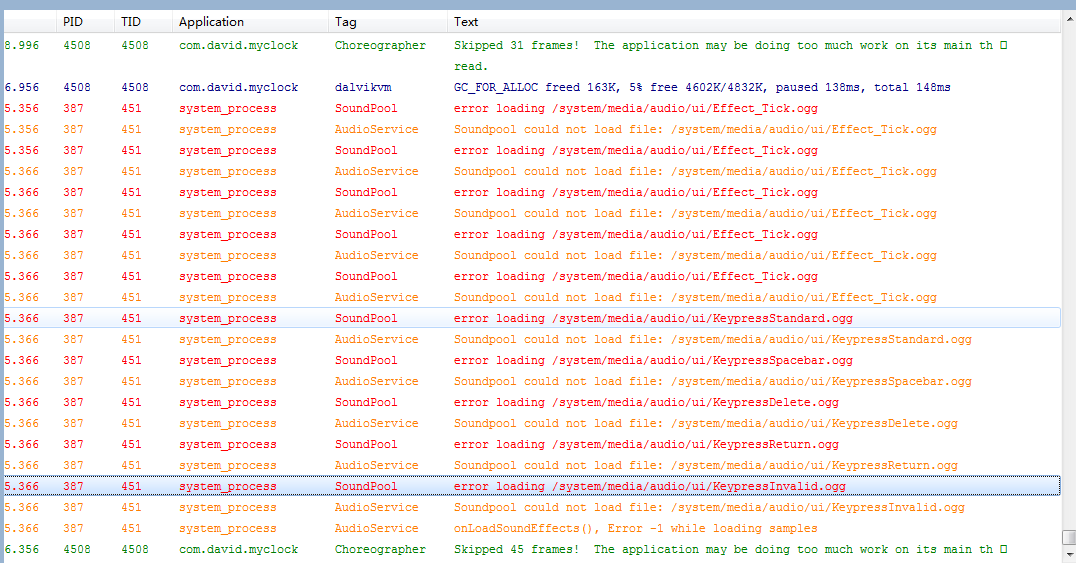
Task: Click the TID column header
Action: coord(131,21)
